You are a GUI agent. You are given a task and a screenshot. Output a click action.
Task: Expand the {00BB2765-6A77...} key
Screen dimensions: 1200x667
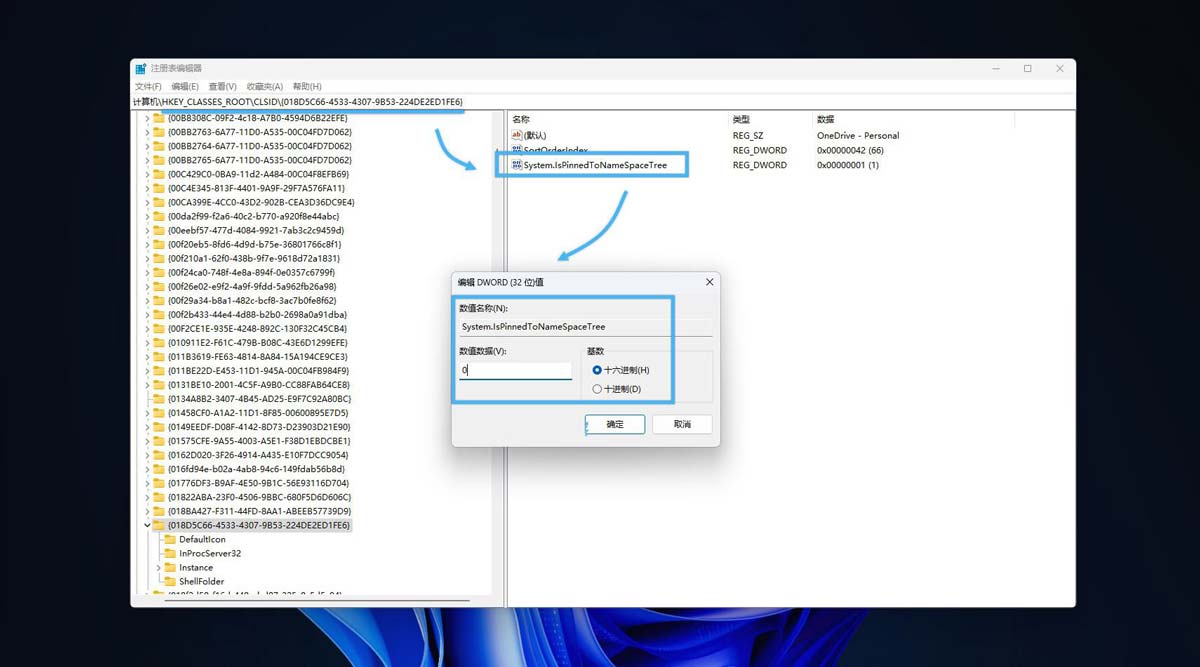146,159
